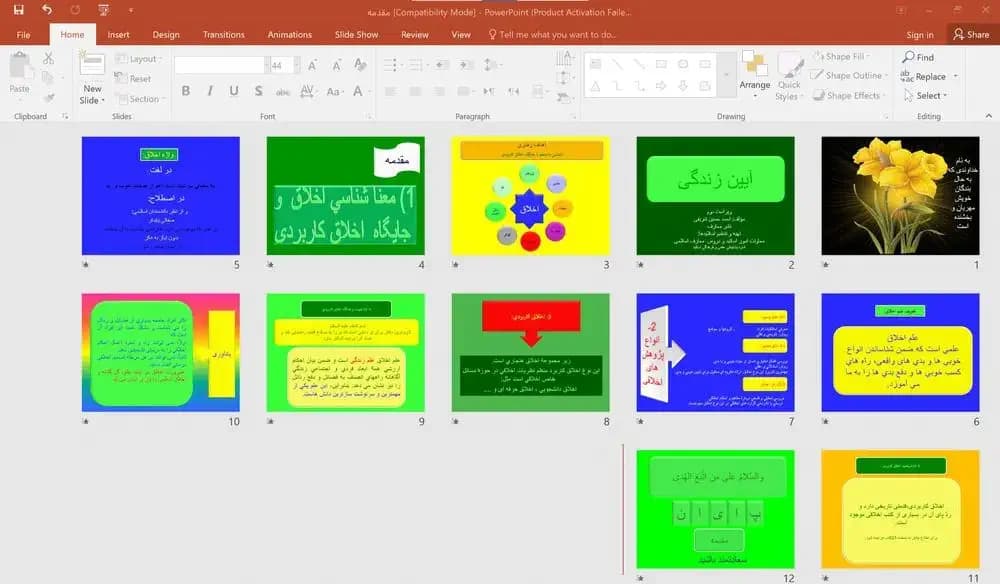This screenshot has height=584, width=1000.
Task: Start slideshow from beginning icon
Action: [x=103, y=10]
